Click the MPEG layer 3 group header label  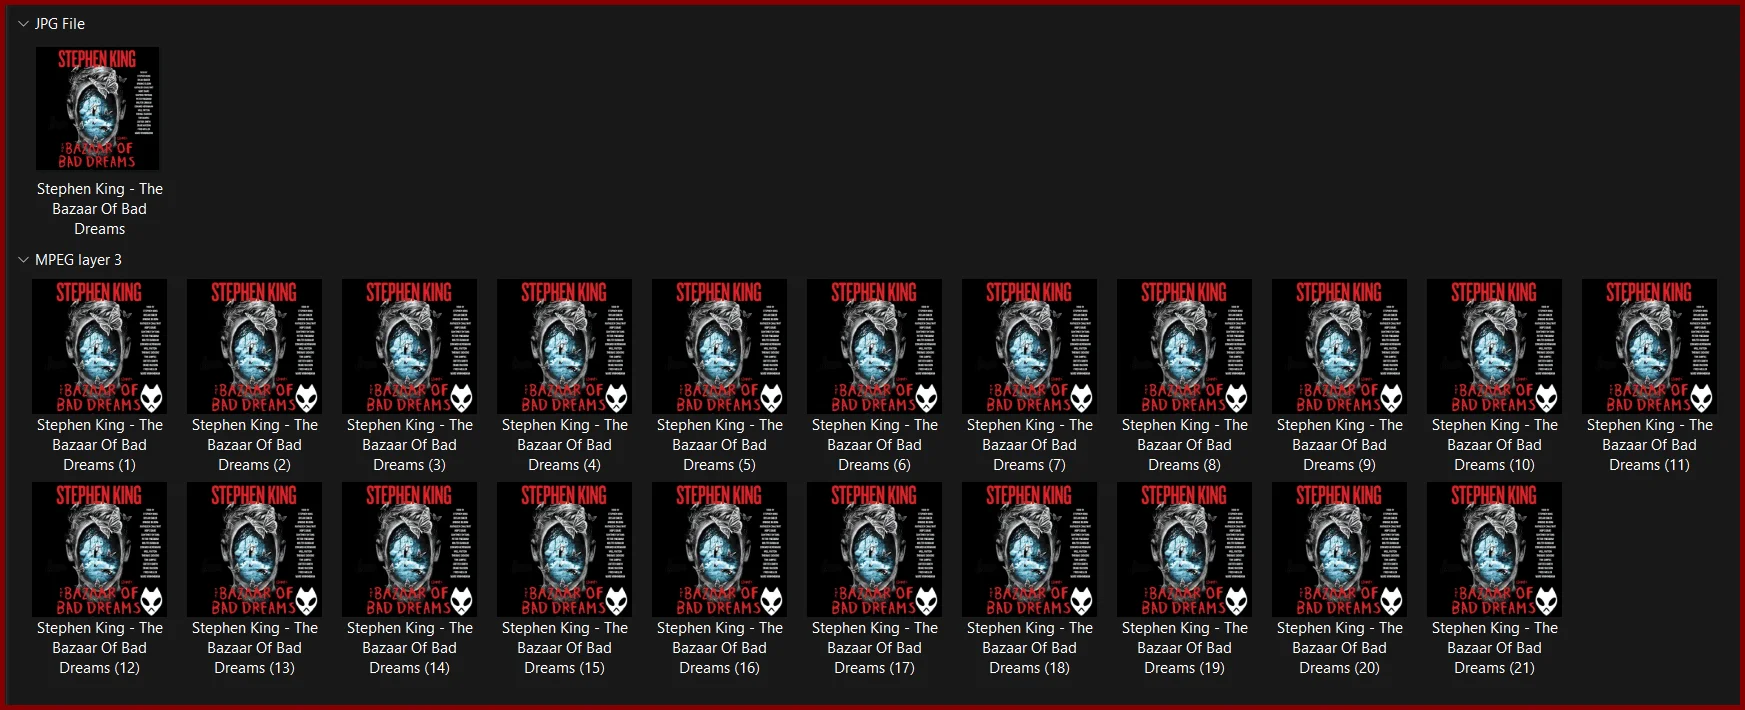[x=78, y=260]
